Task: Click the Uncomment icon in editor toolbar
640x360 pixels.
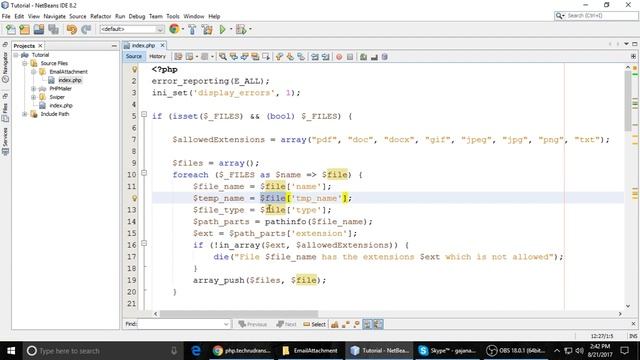Action: 374,57
